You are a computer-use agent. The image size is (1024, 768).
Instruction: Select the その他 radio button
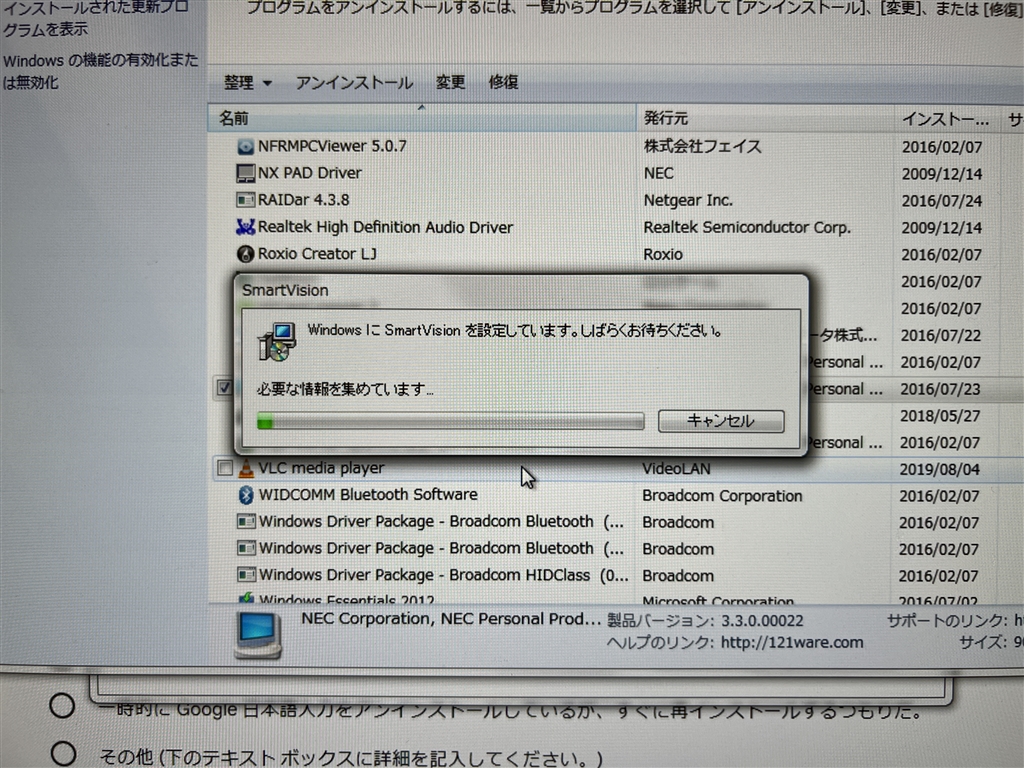[x=63, y=753]
